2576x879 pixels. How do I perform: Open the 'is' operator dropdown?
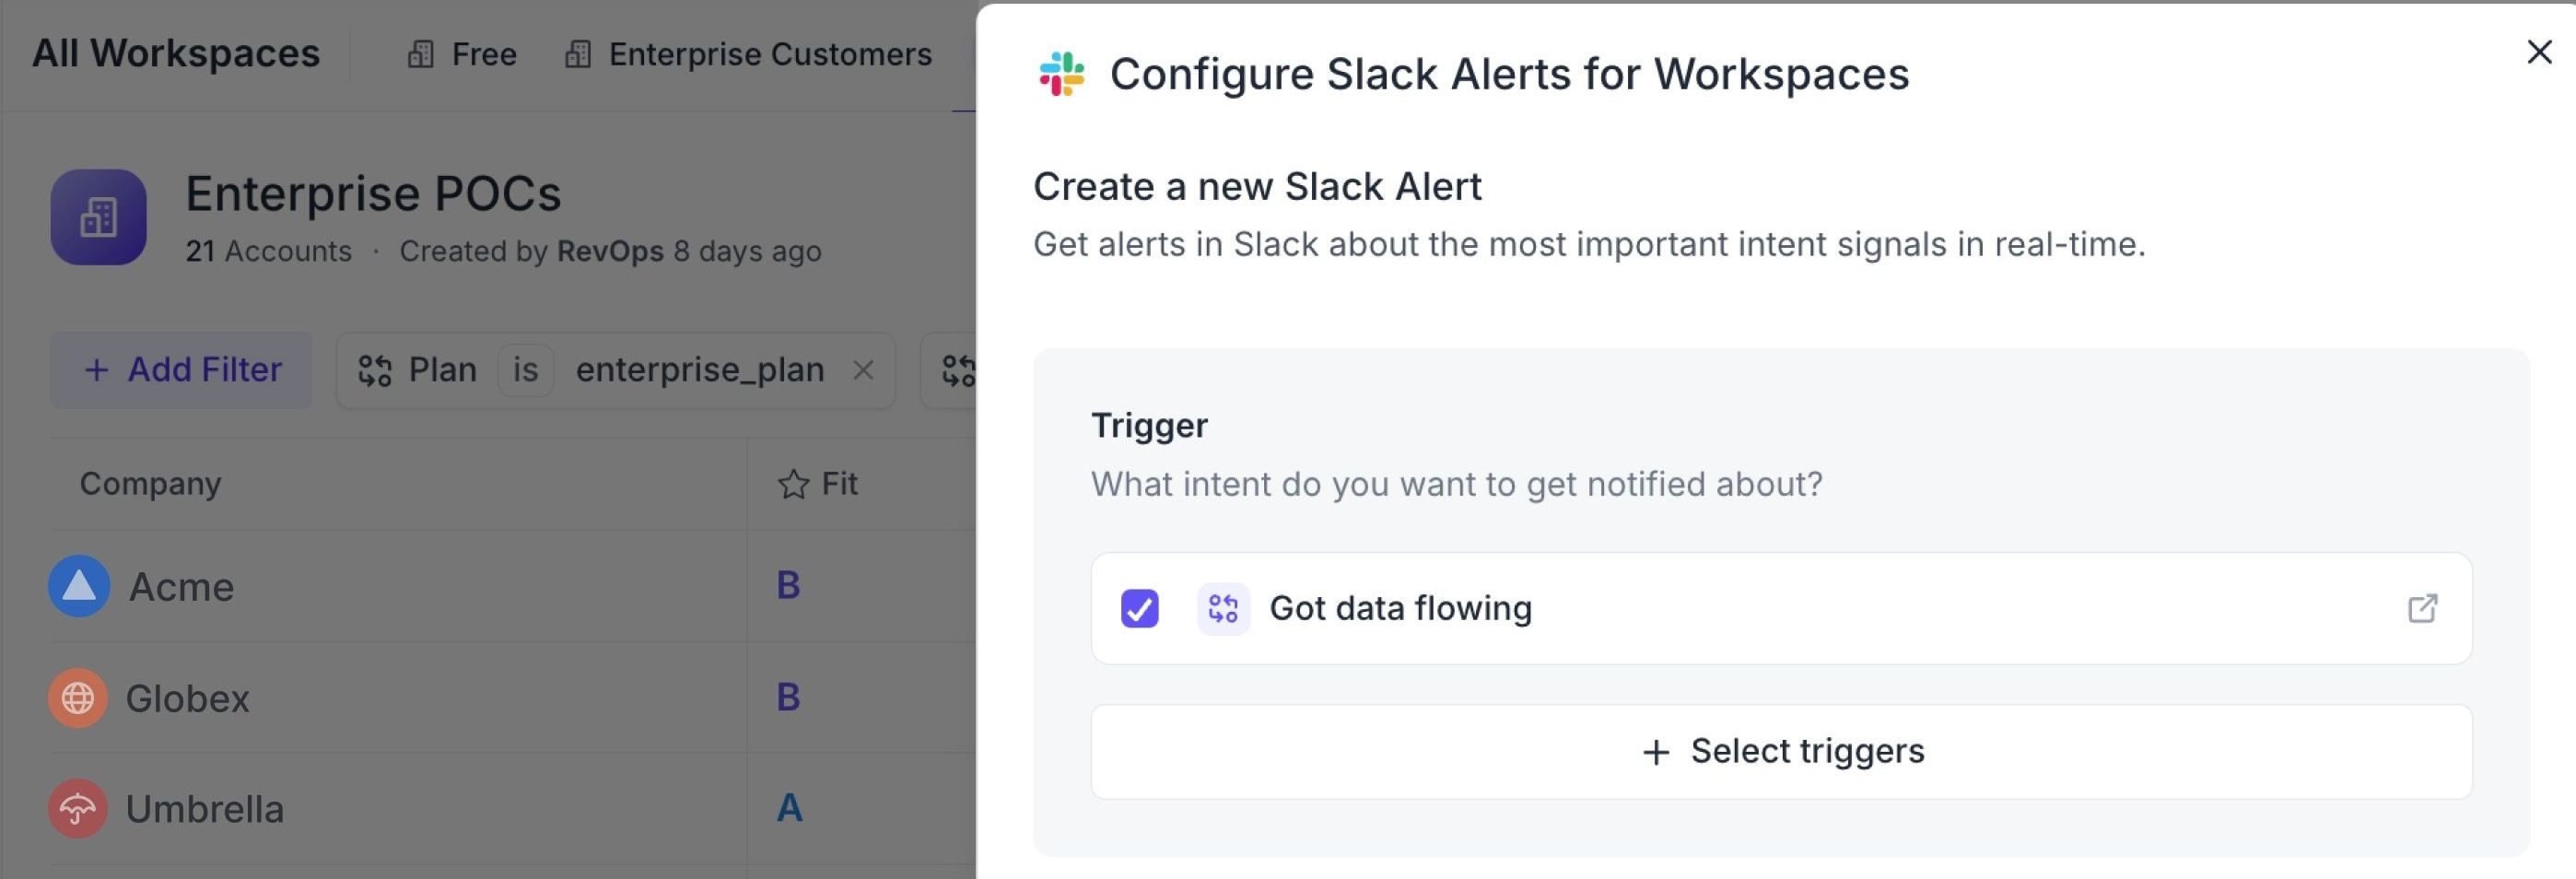click(525, 370)
